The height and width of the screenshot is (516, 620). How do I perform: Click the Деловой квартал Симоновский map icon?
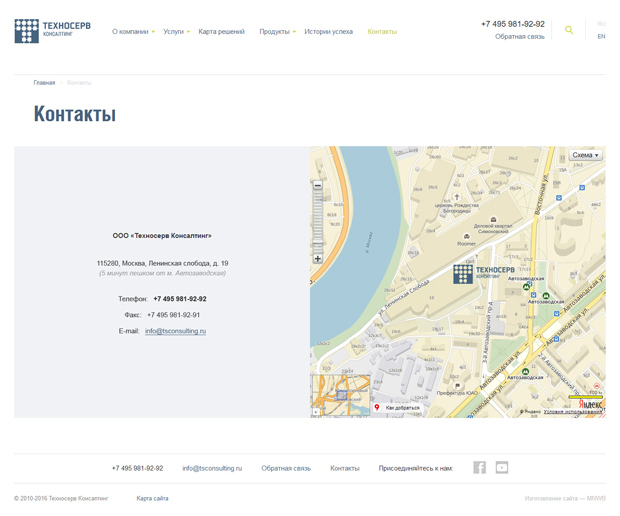point(493,219)
